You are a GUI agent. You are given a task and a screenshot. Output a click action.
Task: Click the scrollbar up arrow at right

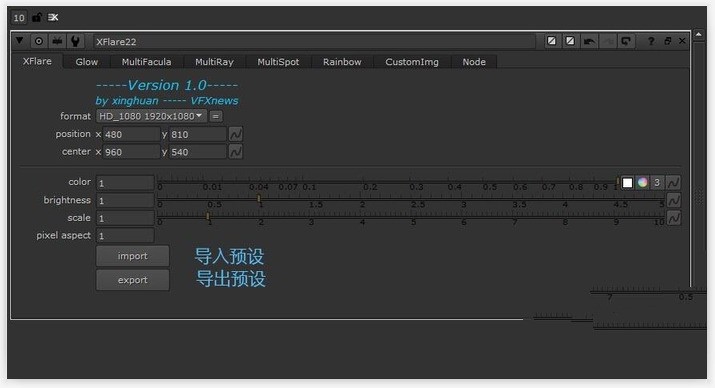pos(699,35)
